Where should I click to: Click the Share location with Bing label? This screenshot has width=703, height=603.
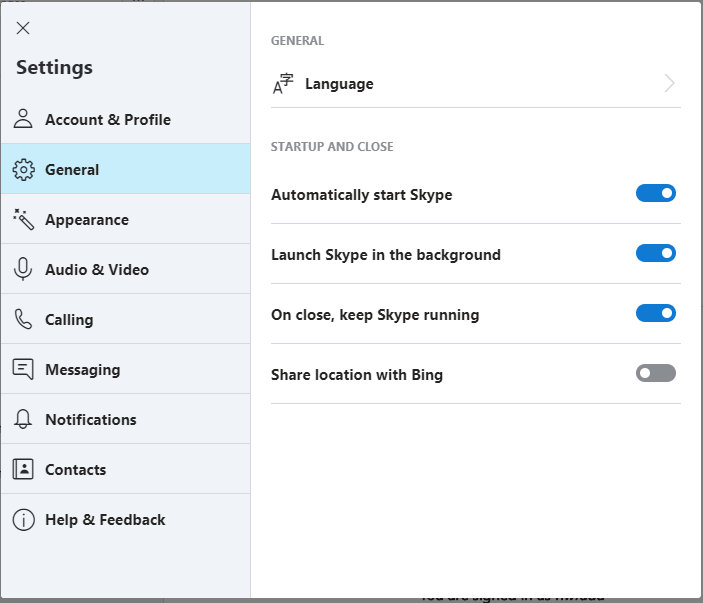click(357, 375)
